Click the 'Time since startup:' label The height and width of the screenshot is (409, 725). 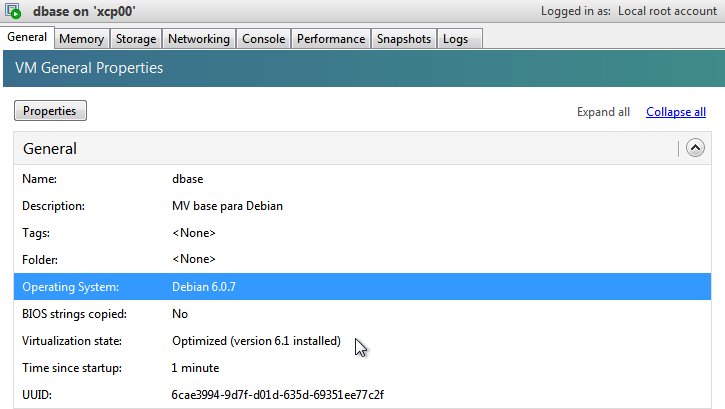click(72, 368)
